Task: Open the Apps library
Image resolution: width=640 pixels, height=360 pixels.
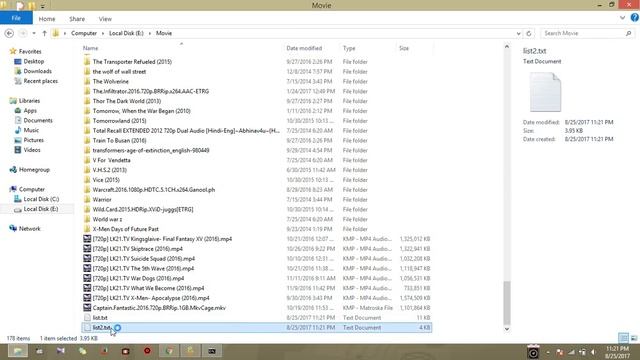Action: click(30, 111)
